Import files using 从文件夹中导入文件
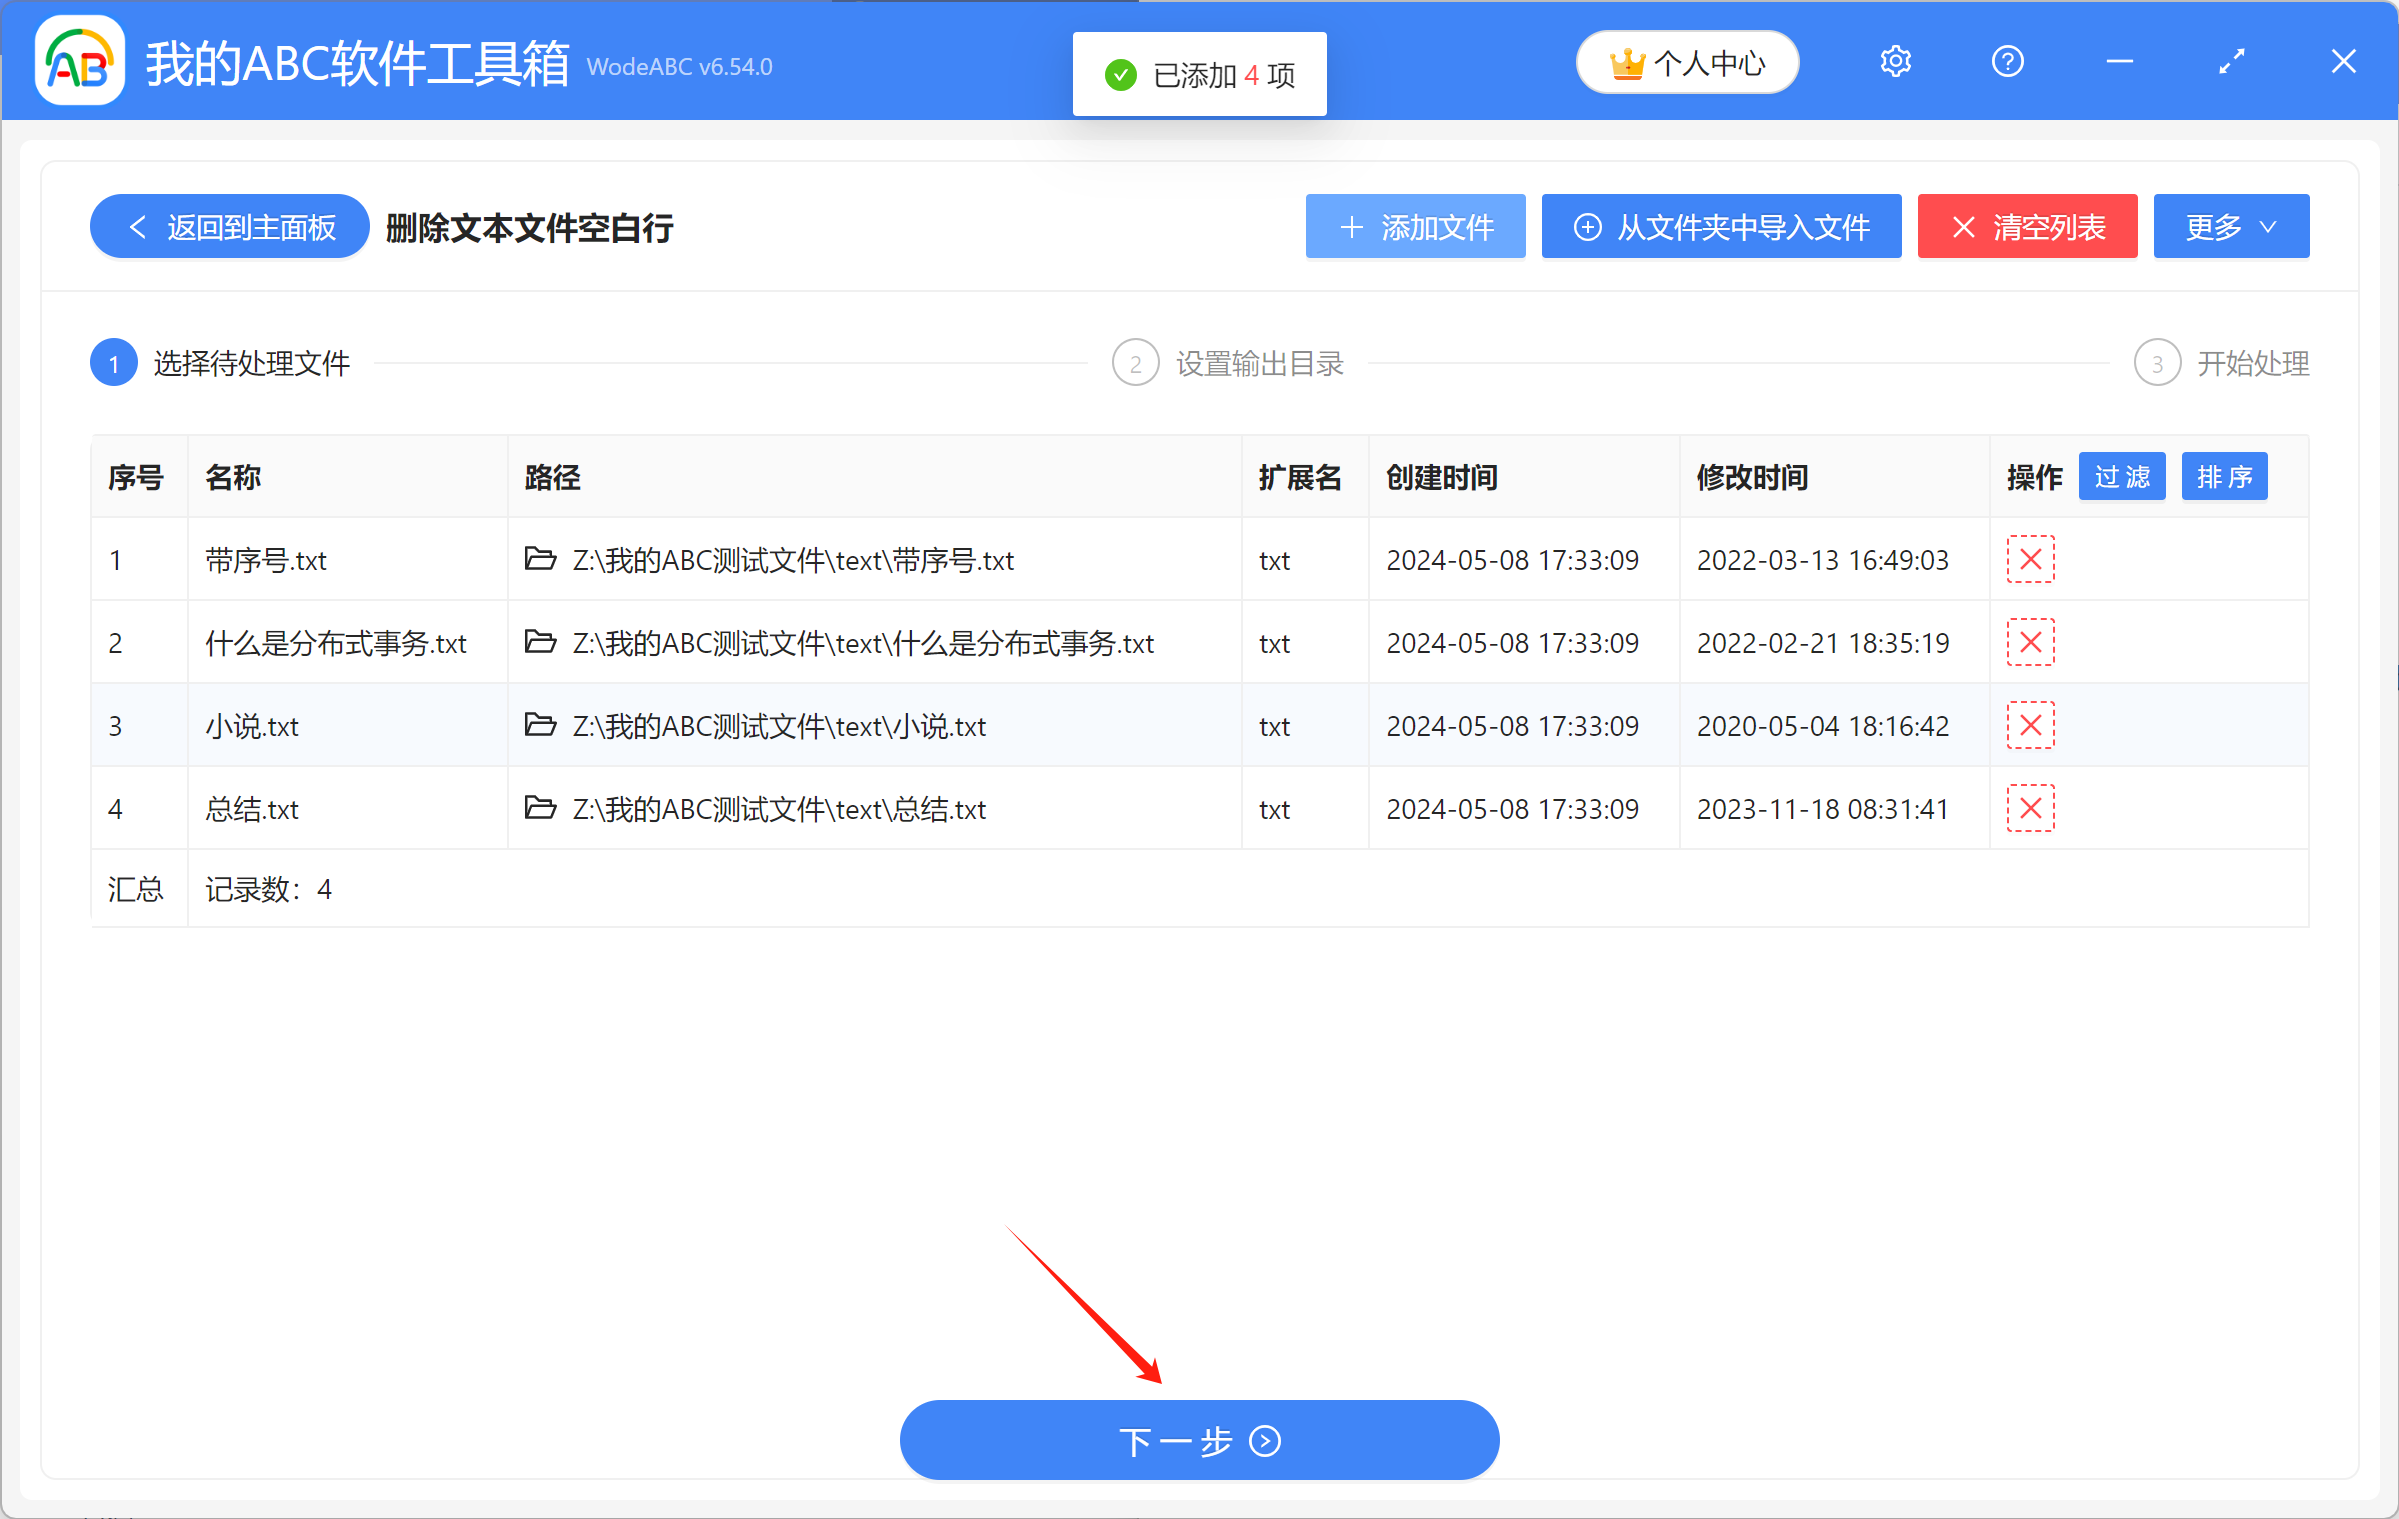The height and width of the screenshot is (1519, 2399). coord(1721,226)
